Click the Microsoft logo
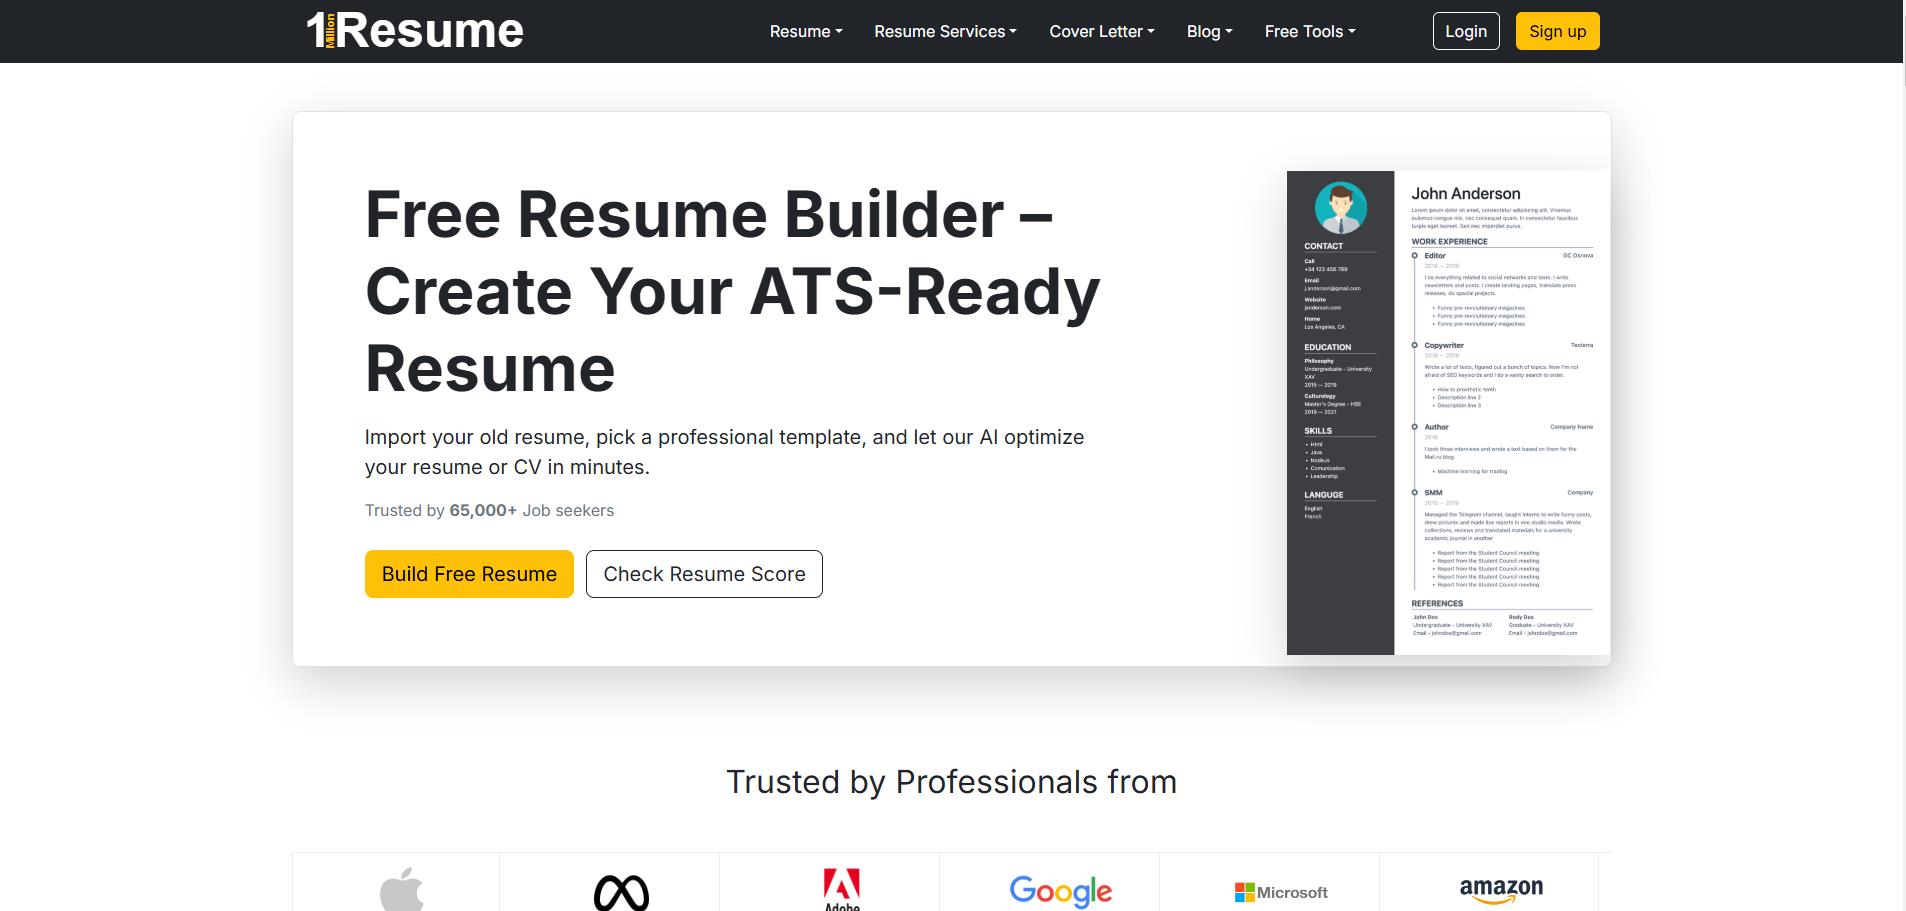This screenshot has width=1906, height=911. 1282,890
